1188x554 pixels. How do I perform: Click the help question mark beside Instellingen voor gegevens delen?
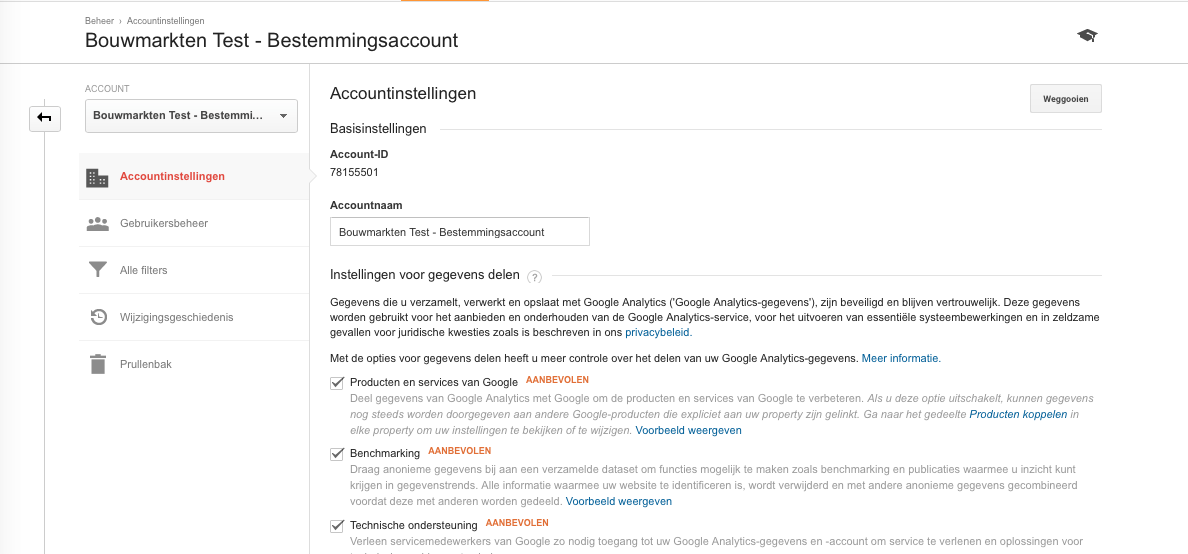(x=535, y=277)
